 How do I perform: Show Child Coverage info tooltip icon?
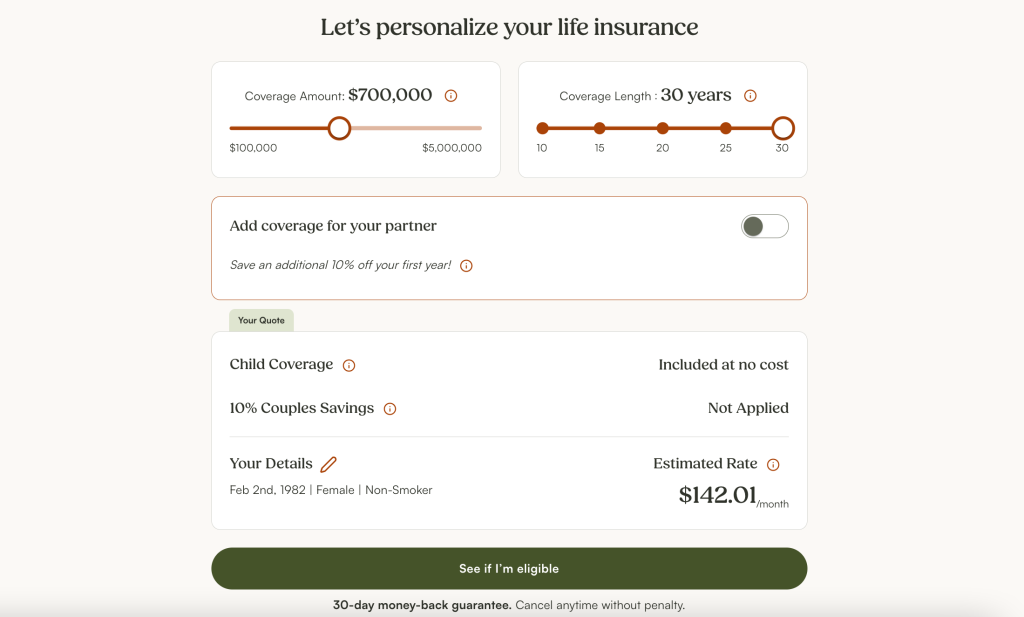tap(349, 365)
